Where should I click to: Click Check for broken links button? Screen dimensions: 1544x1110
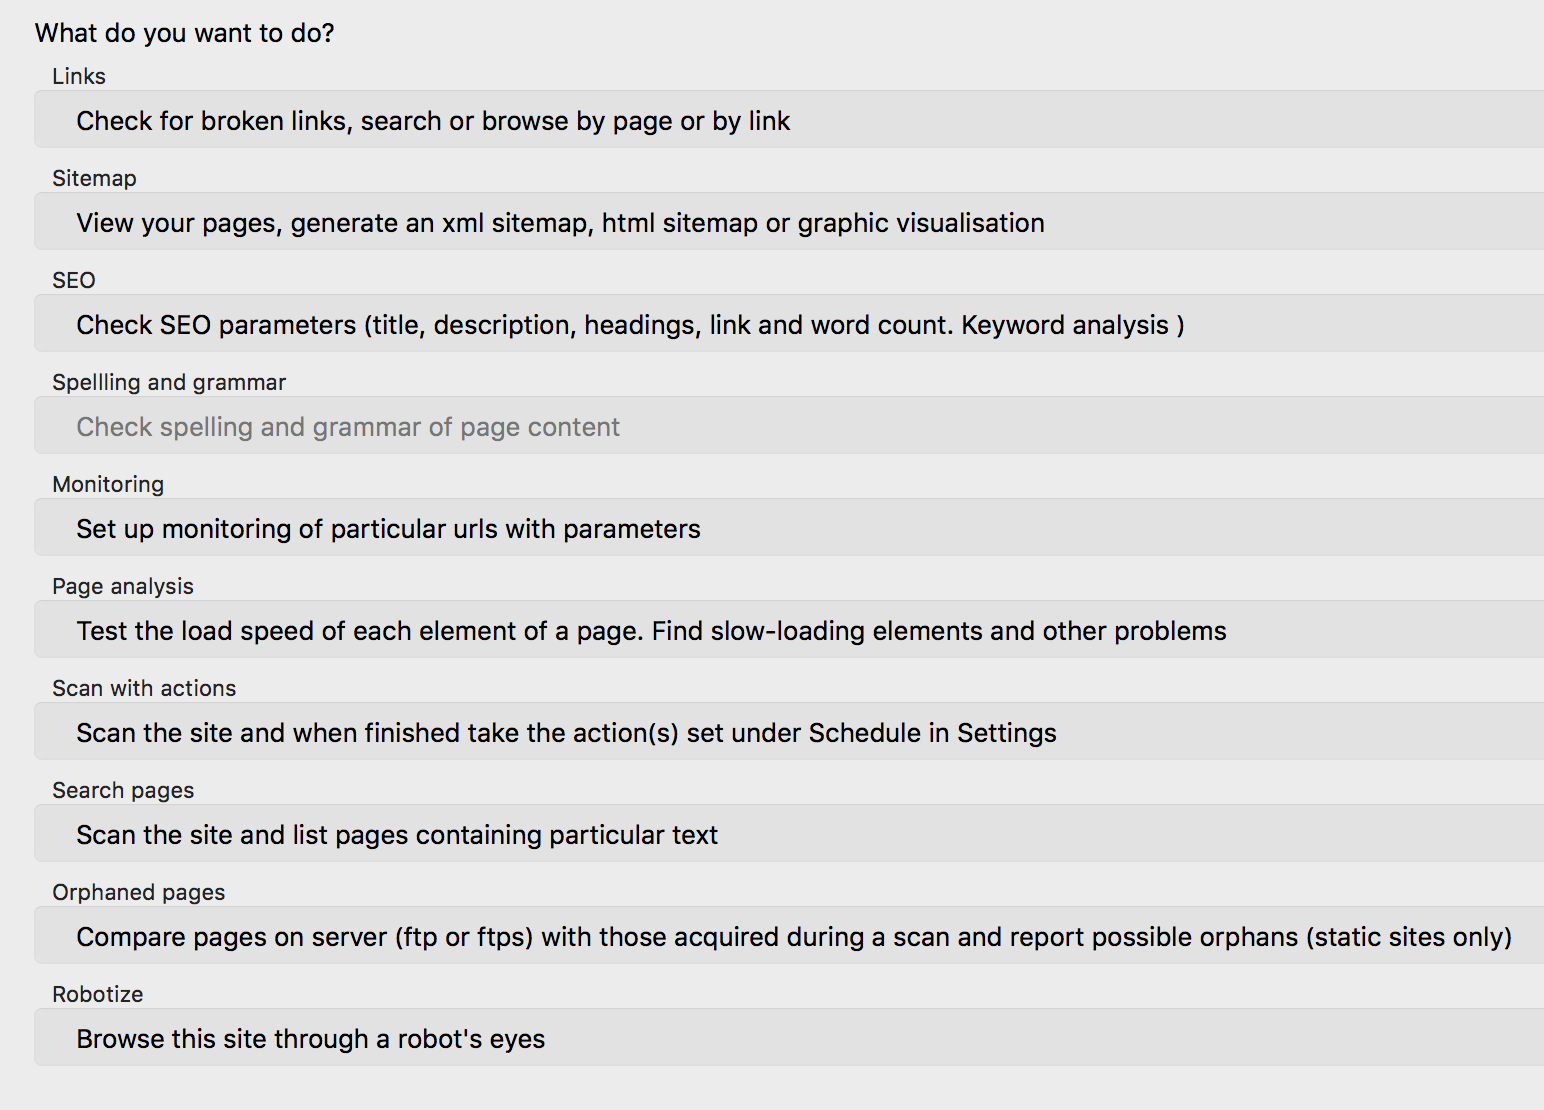click(789, 120)
